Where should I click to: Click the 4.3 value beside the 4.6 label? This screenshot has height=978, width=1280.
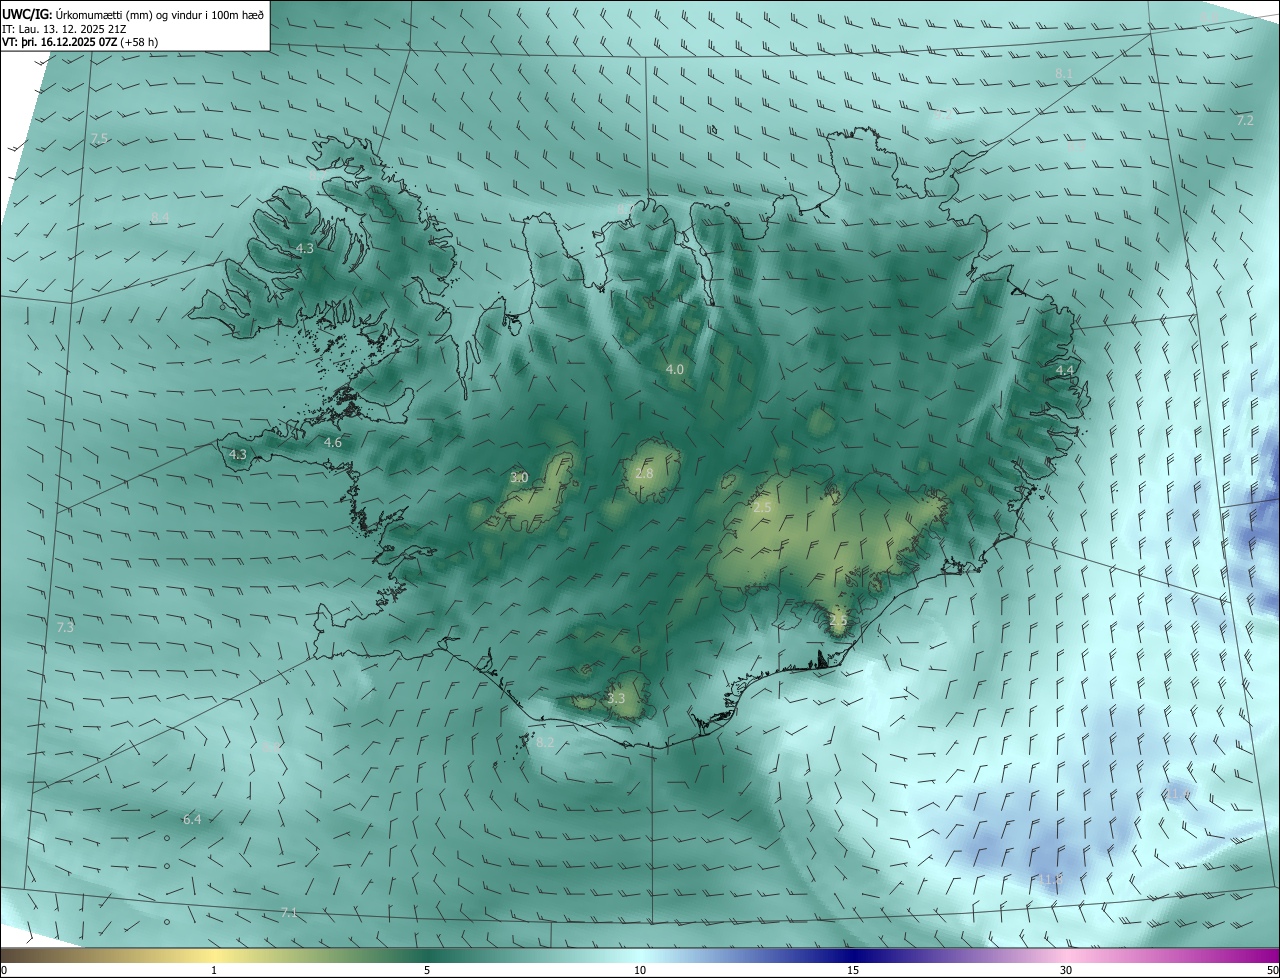pyautogui.click(x=238, y=454)
